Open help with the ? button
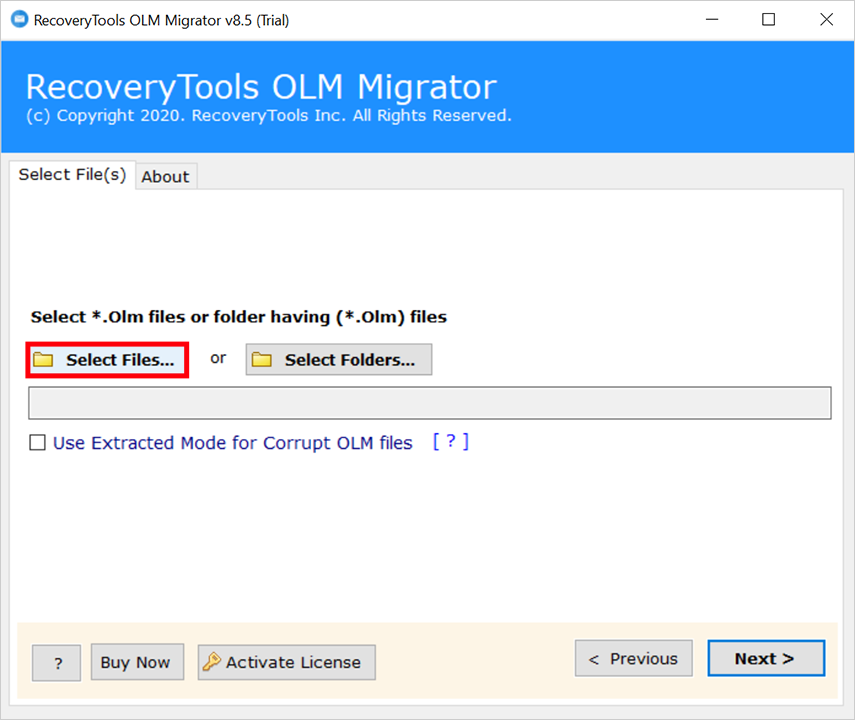This screenshot has height=720, width=855. [57, 663]
